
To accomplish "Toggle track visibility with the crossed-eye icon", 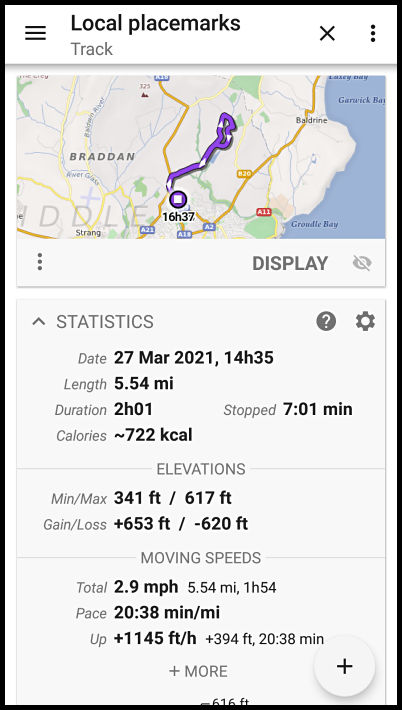I will click(362, 263).
